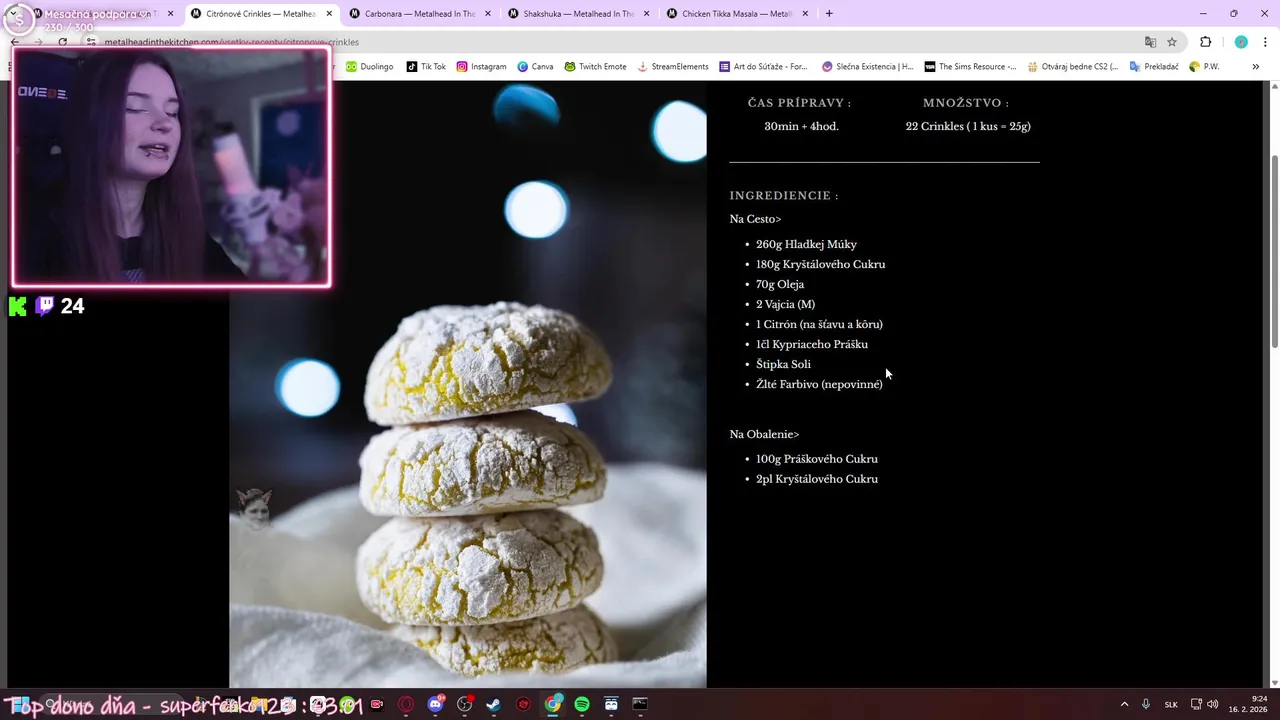Open the red gear app in taskbar
This screenshot has width=1280, height=720.
pyautogui.click(x=523, y=704)
